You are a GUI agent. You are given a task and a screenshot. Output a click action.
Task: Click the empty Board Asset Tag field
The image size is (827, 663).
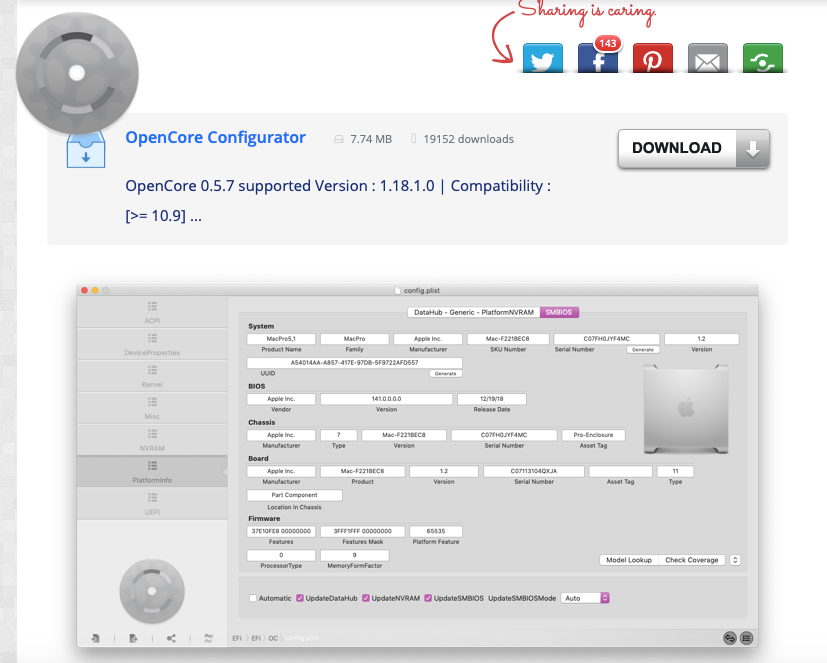pyautogui.click(x=620, y=471)
